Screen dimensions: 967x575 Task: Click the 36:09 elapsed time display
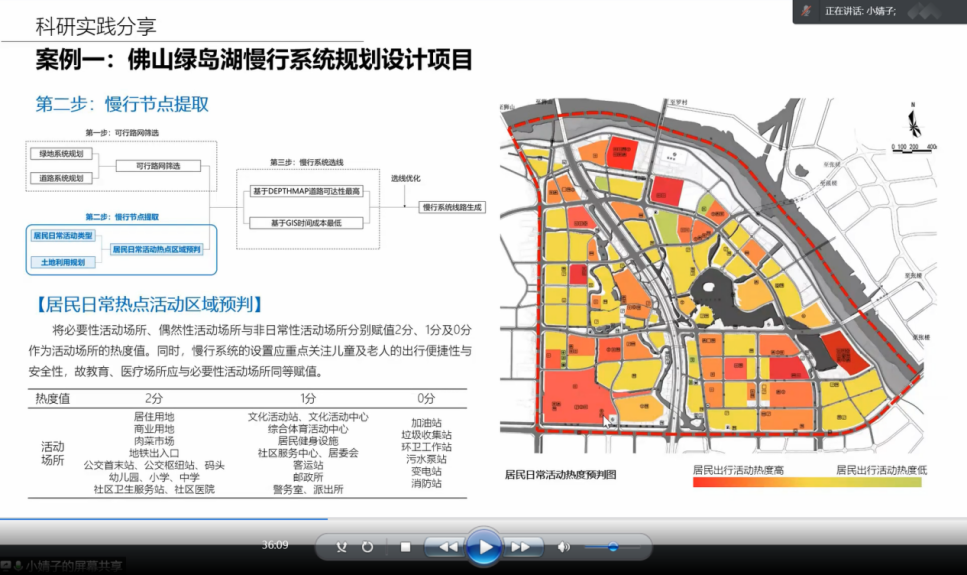tap(275, 545)
